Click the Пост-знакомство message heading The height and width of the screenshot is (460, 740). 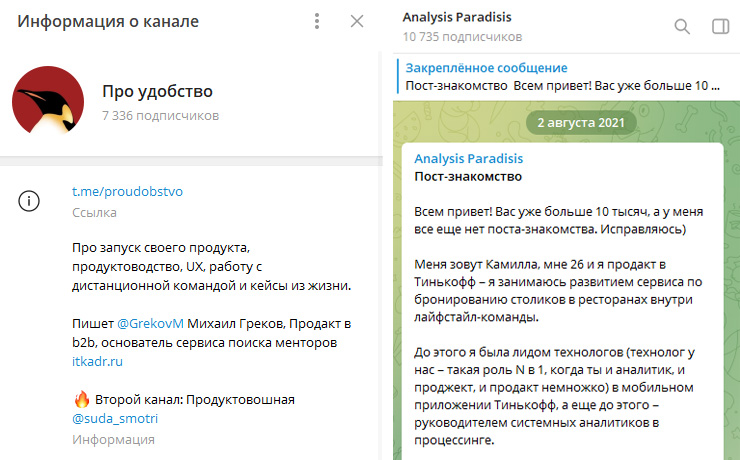[468, 176]
